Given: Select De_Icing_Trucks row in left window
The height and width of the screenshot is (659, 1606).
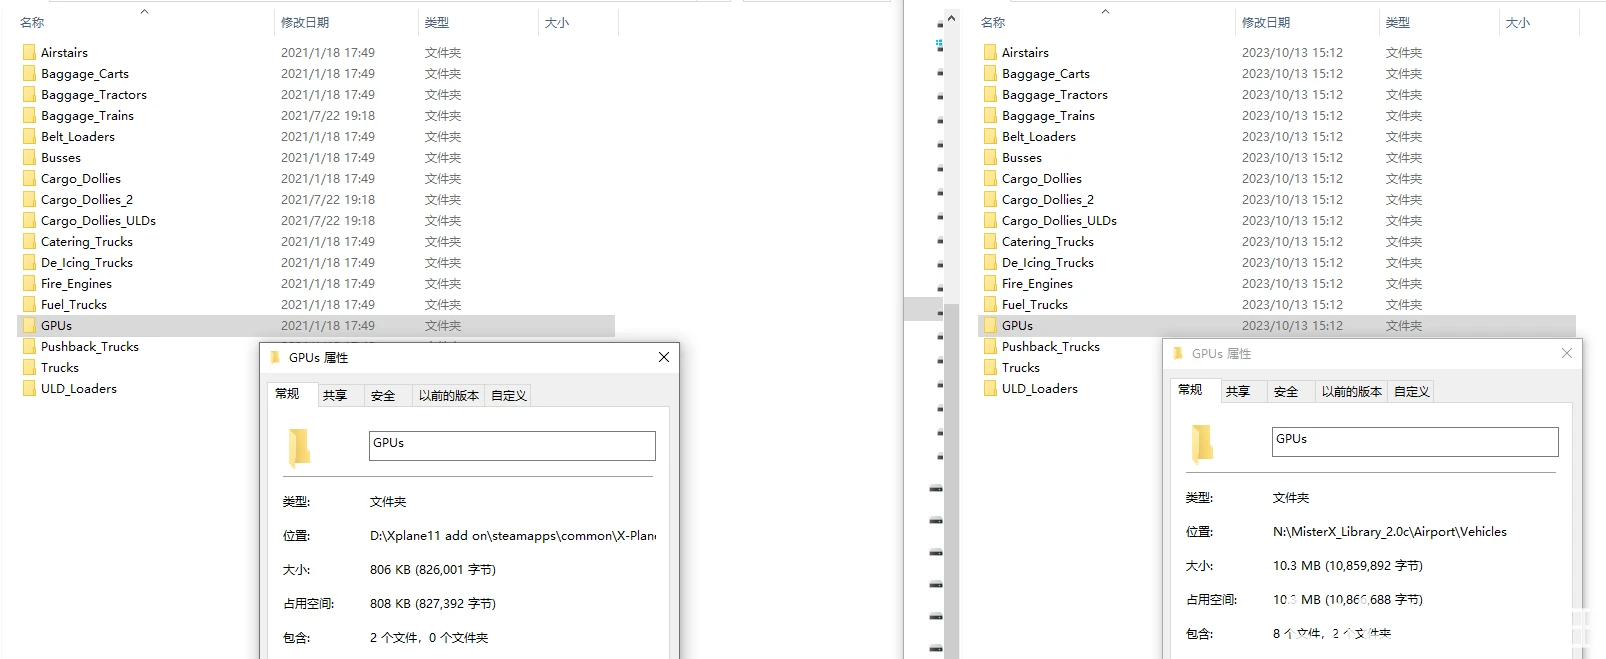Looking at the screenshot, I should [316, 262].
